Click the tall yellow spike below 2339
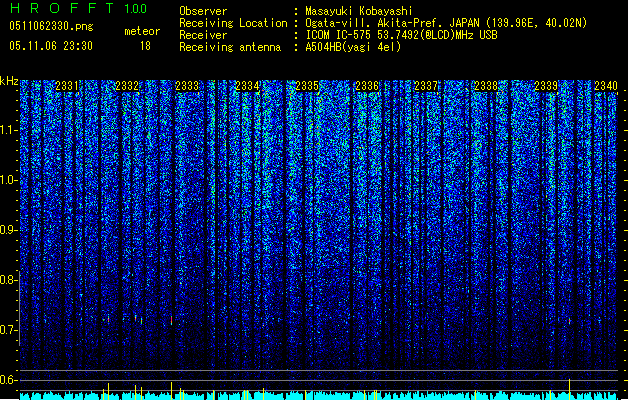 click(570, 389)
